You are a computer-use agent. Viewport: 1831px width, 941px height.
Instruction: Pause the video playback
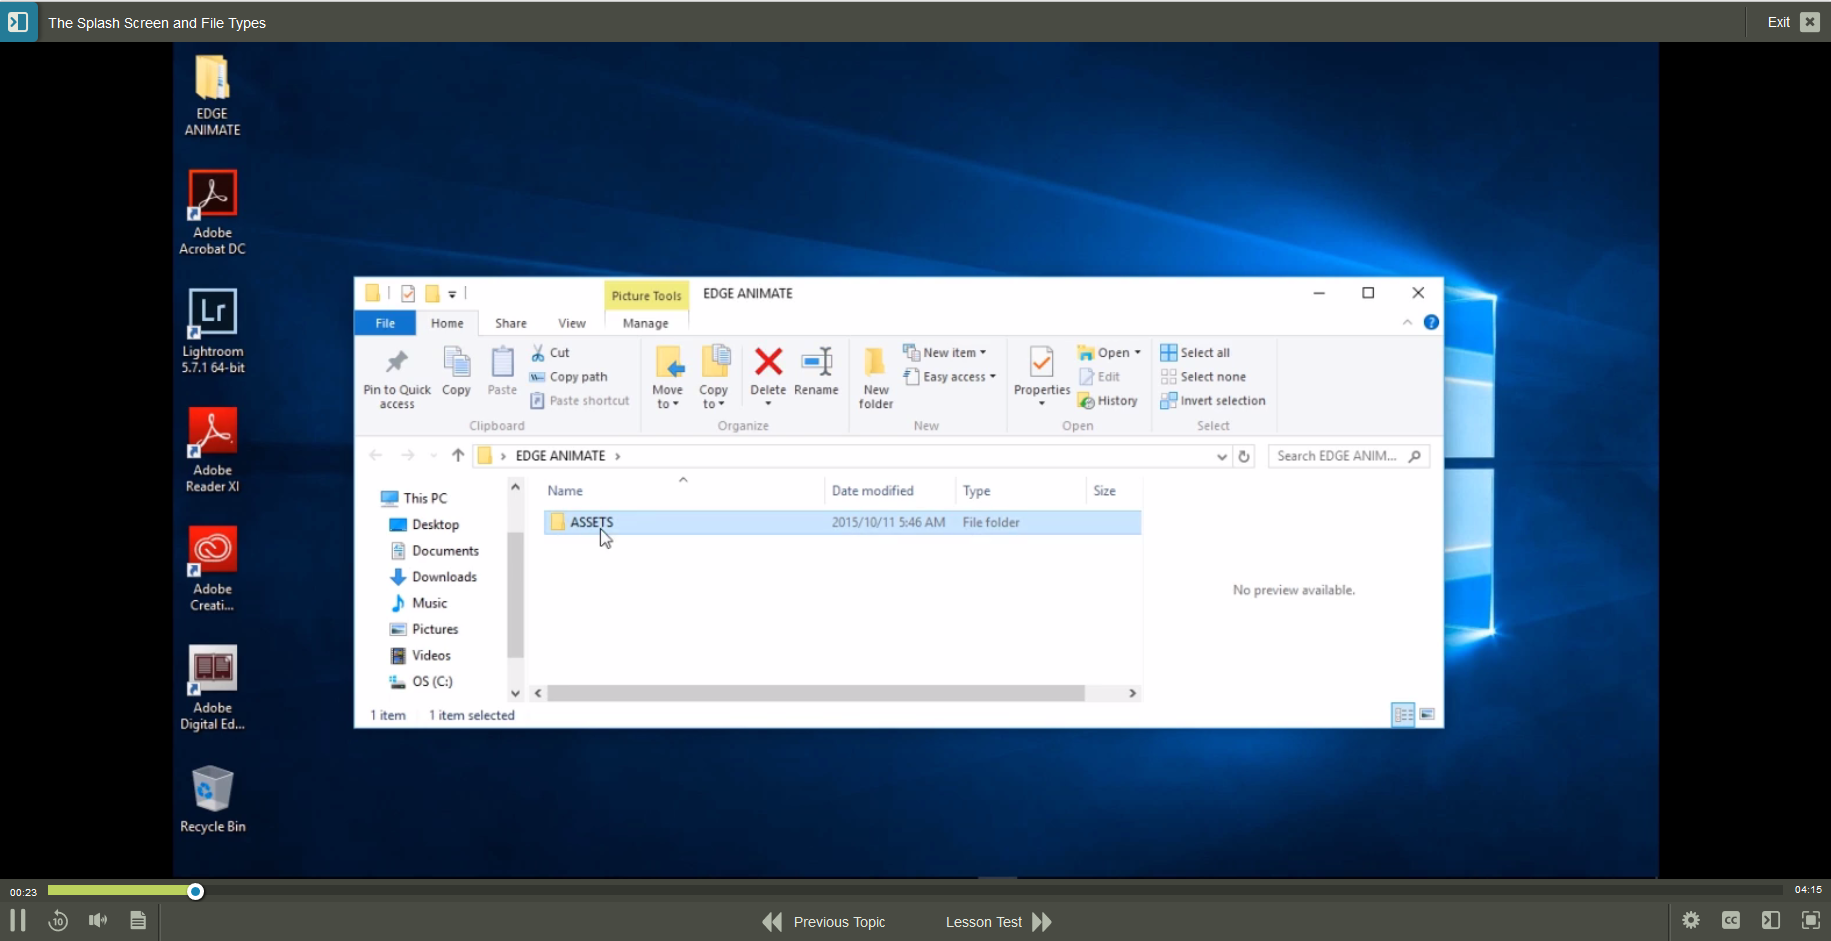(x=18, y=920)
